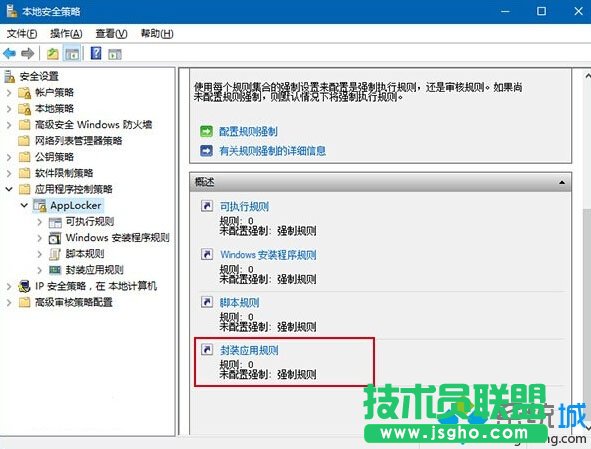Click the 脚本规则 scroll icon in tree

[x=55, y=254]
